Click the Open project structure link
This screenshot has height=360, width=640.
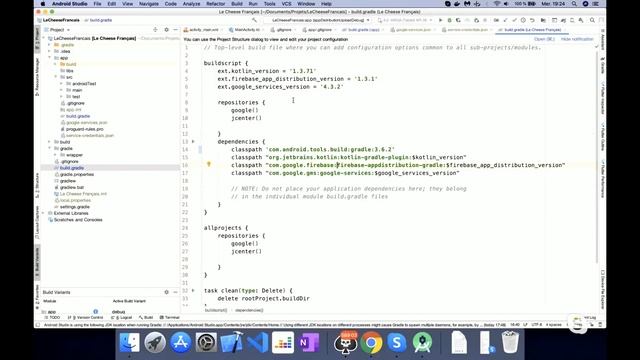[544, 39]
